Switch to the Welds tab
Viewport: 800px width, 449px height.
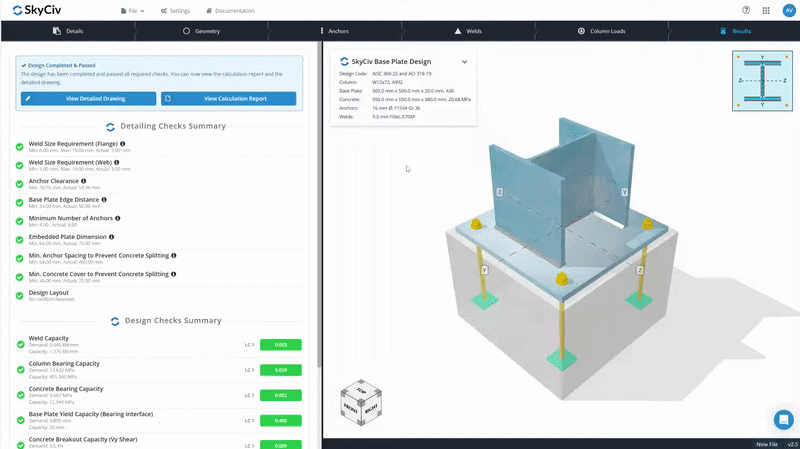(x=468, y=31)
